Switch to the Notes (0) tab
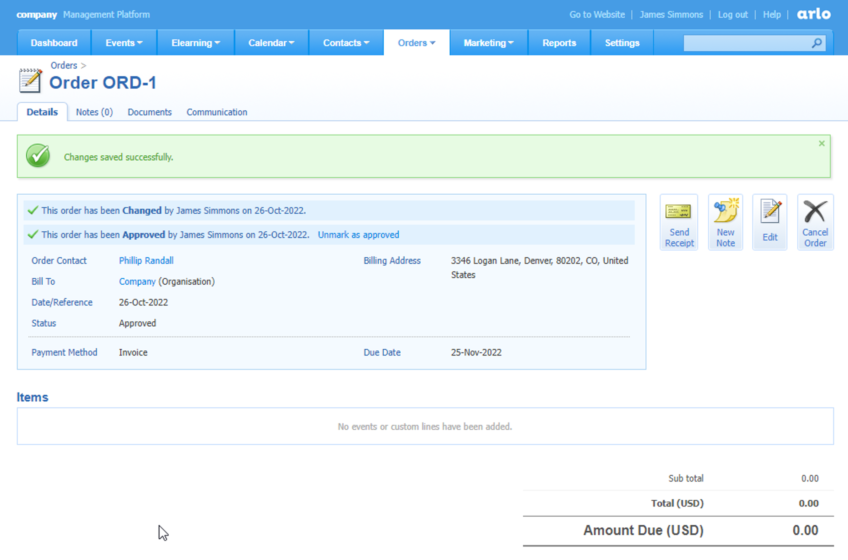The height and width of the screenshot is (560, 848). [94, 112]
